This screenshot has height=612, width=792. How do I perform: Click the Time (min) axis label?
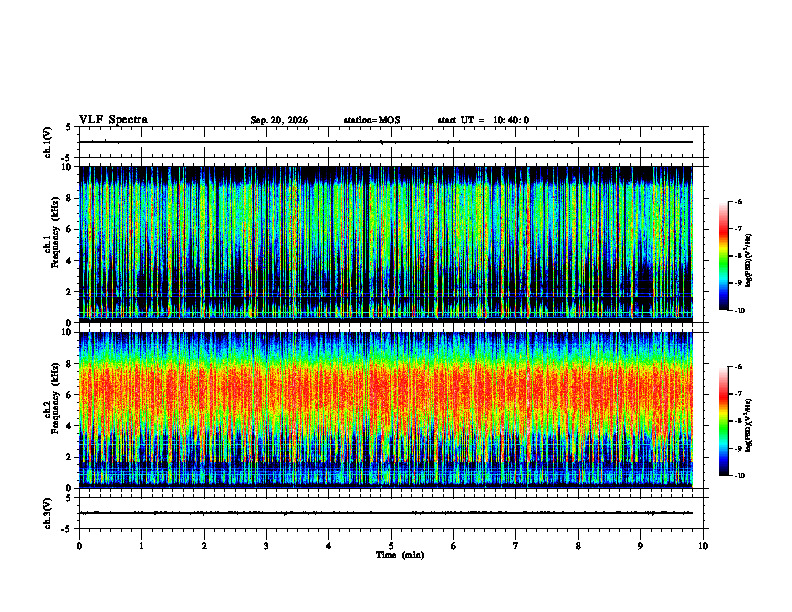click(x=400, y=555)
